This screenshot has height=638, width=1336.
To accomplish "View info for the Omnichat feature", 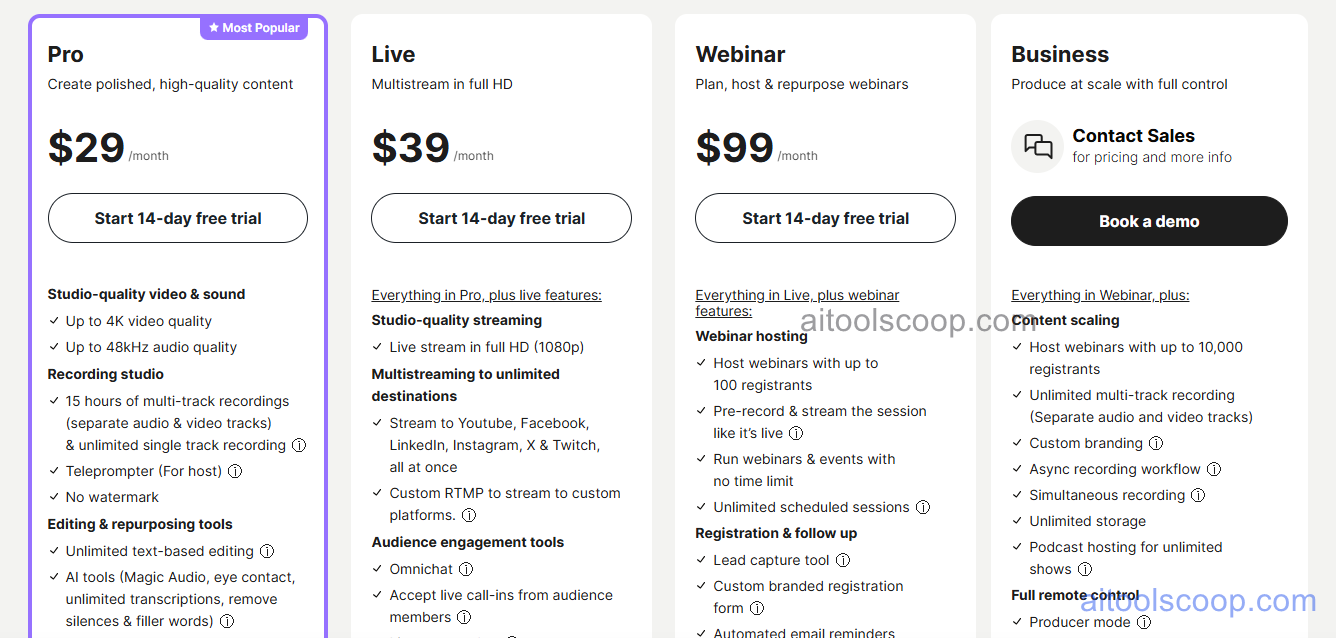I will point(465,568).
